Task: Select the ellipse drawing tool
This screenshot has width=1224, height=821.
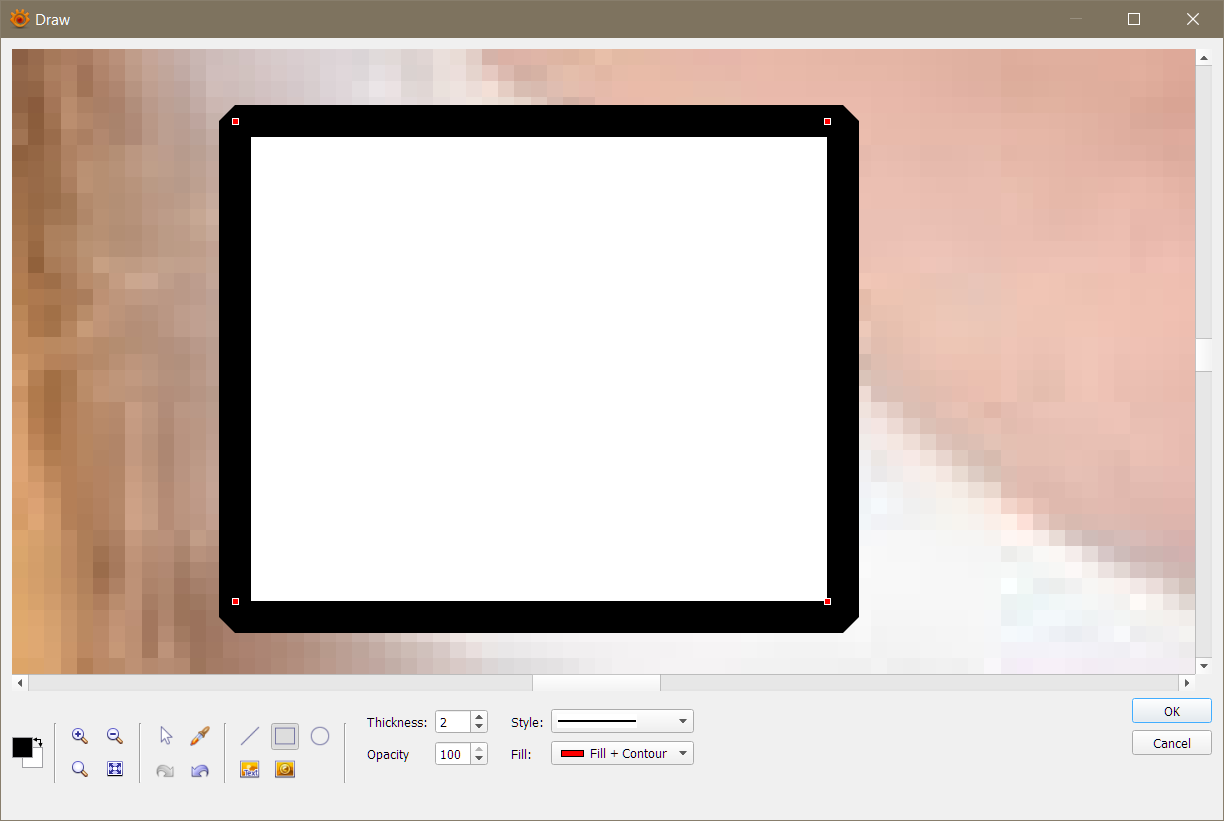Action: pos(320,736)
